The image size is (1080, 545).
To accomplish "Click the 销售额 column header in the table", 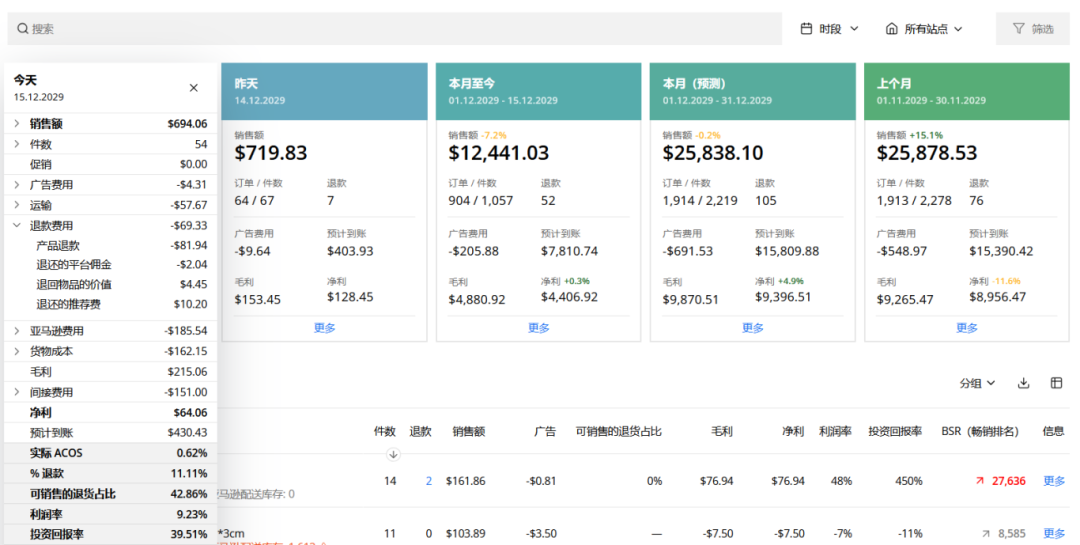I will pos(469,431).
